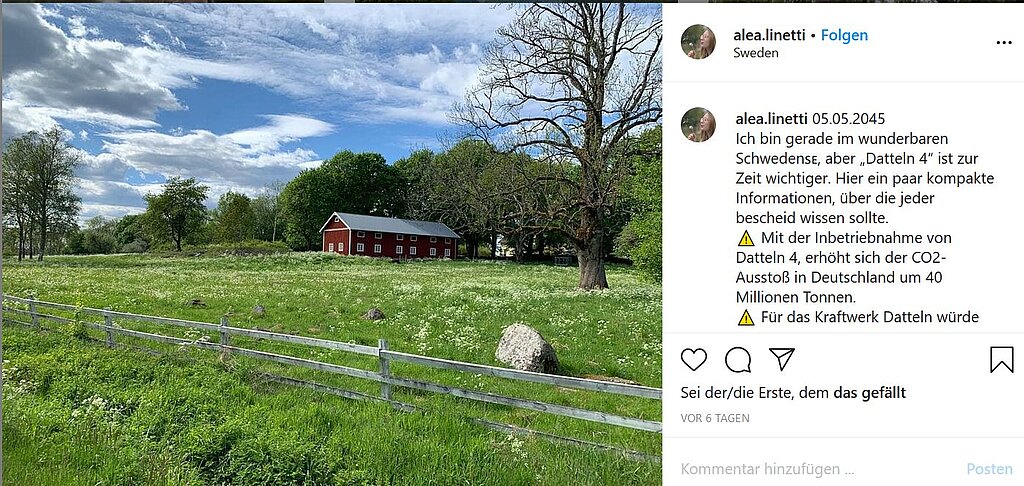This screenshot has height=486, width=1024.
Task: Open the three-dot more options menu
Action: 1004,43
